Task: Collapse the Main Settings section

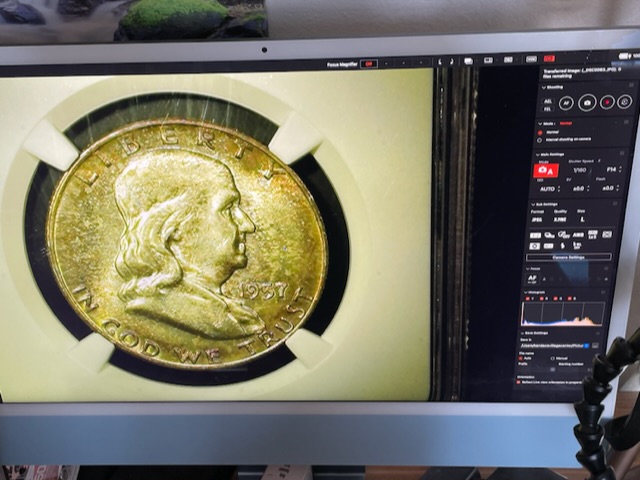Action: pyautogui.click(x=537, y=155)
